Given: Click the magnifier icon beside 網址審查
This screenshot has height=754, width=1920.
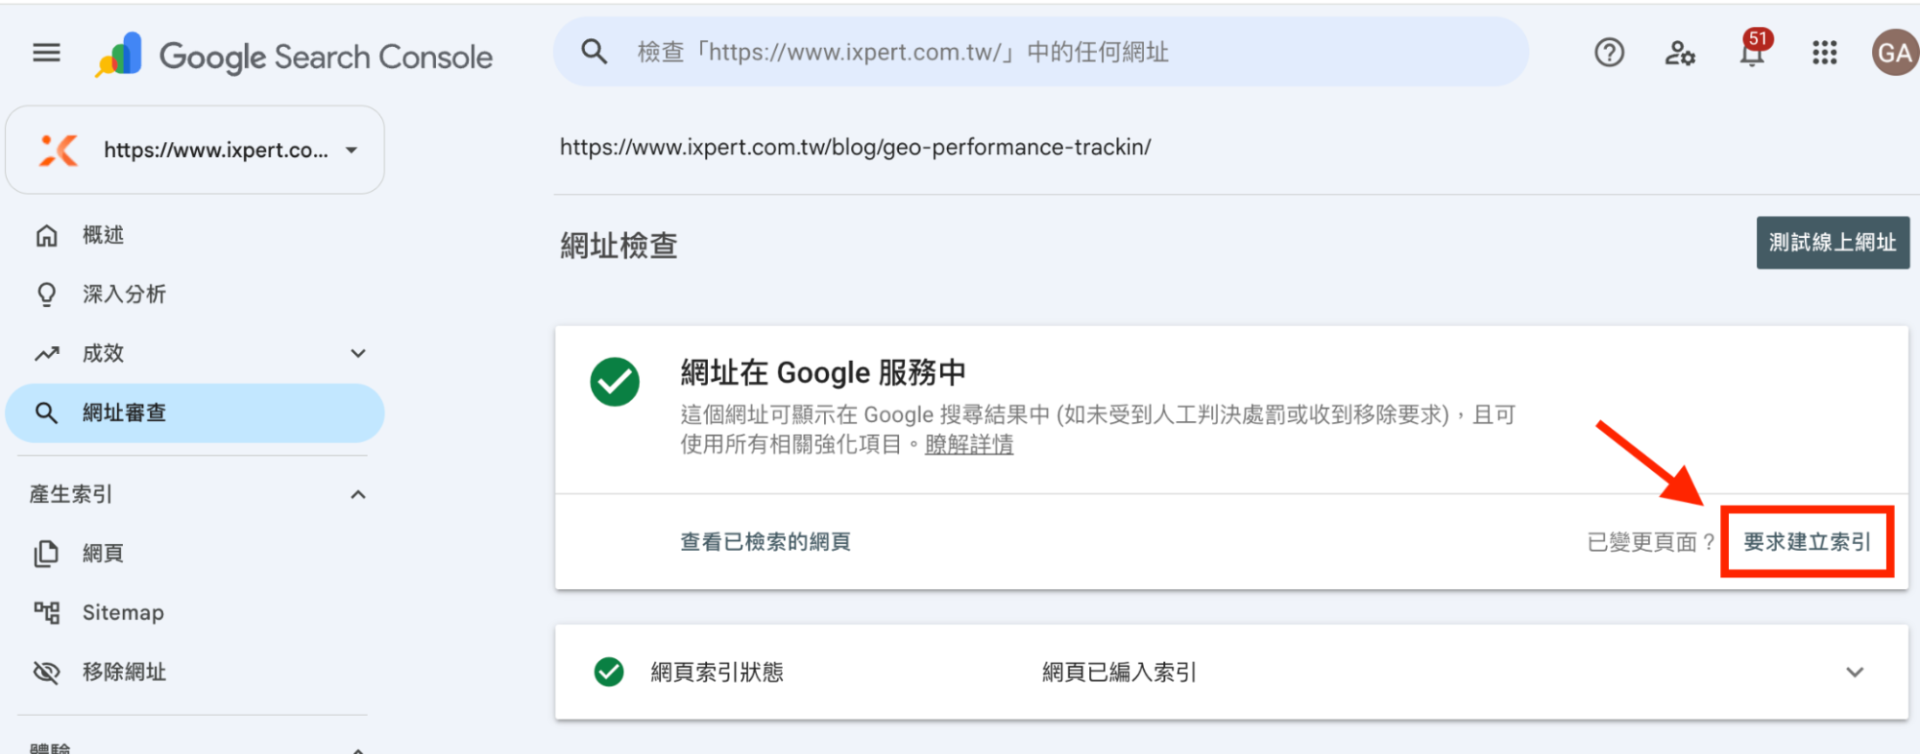Looking at the screenshot, I should [46, 413].
